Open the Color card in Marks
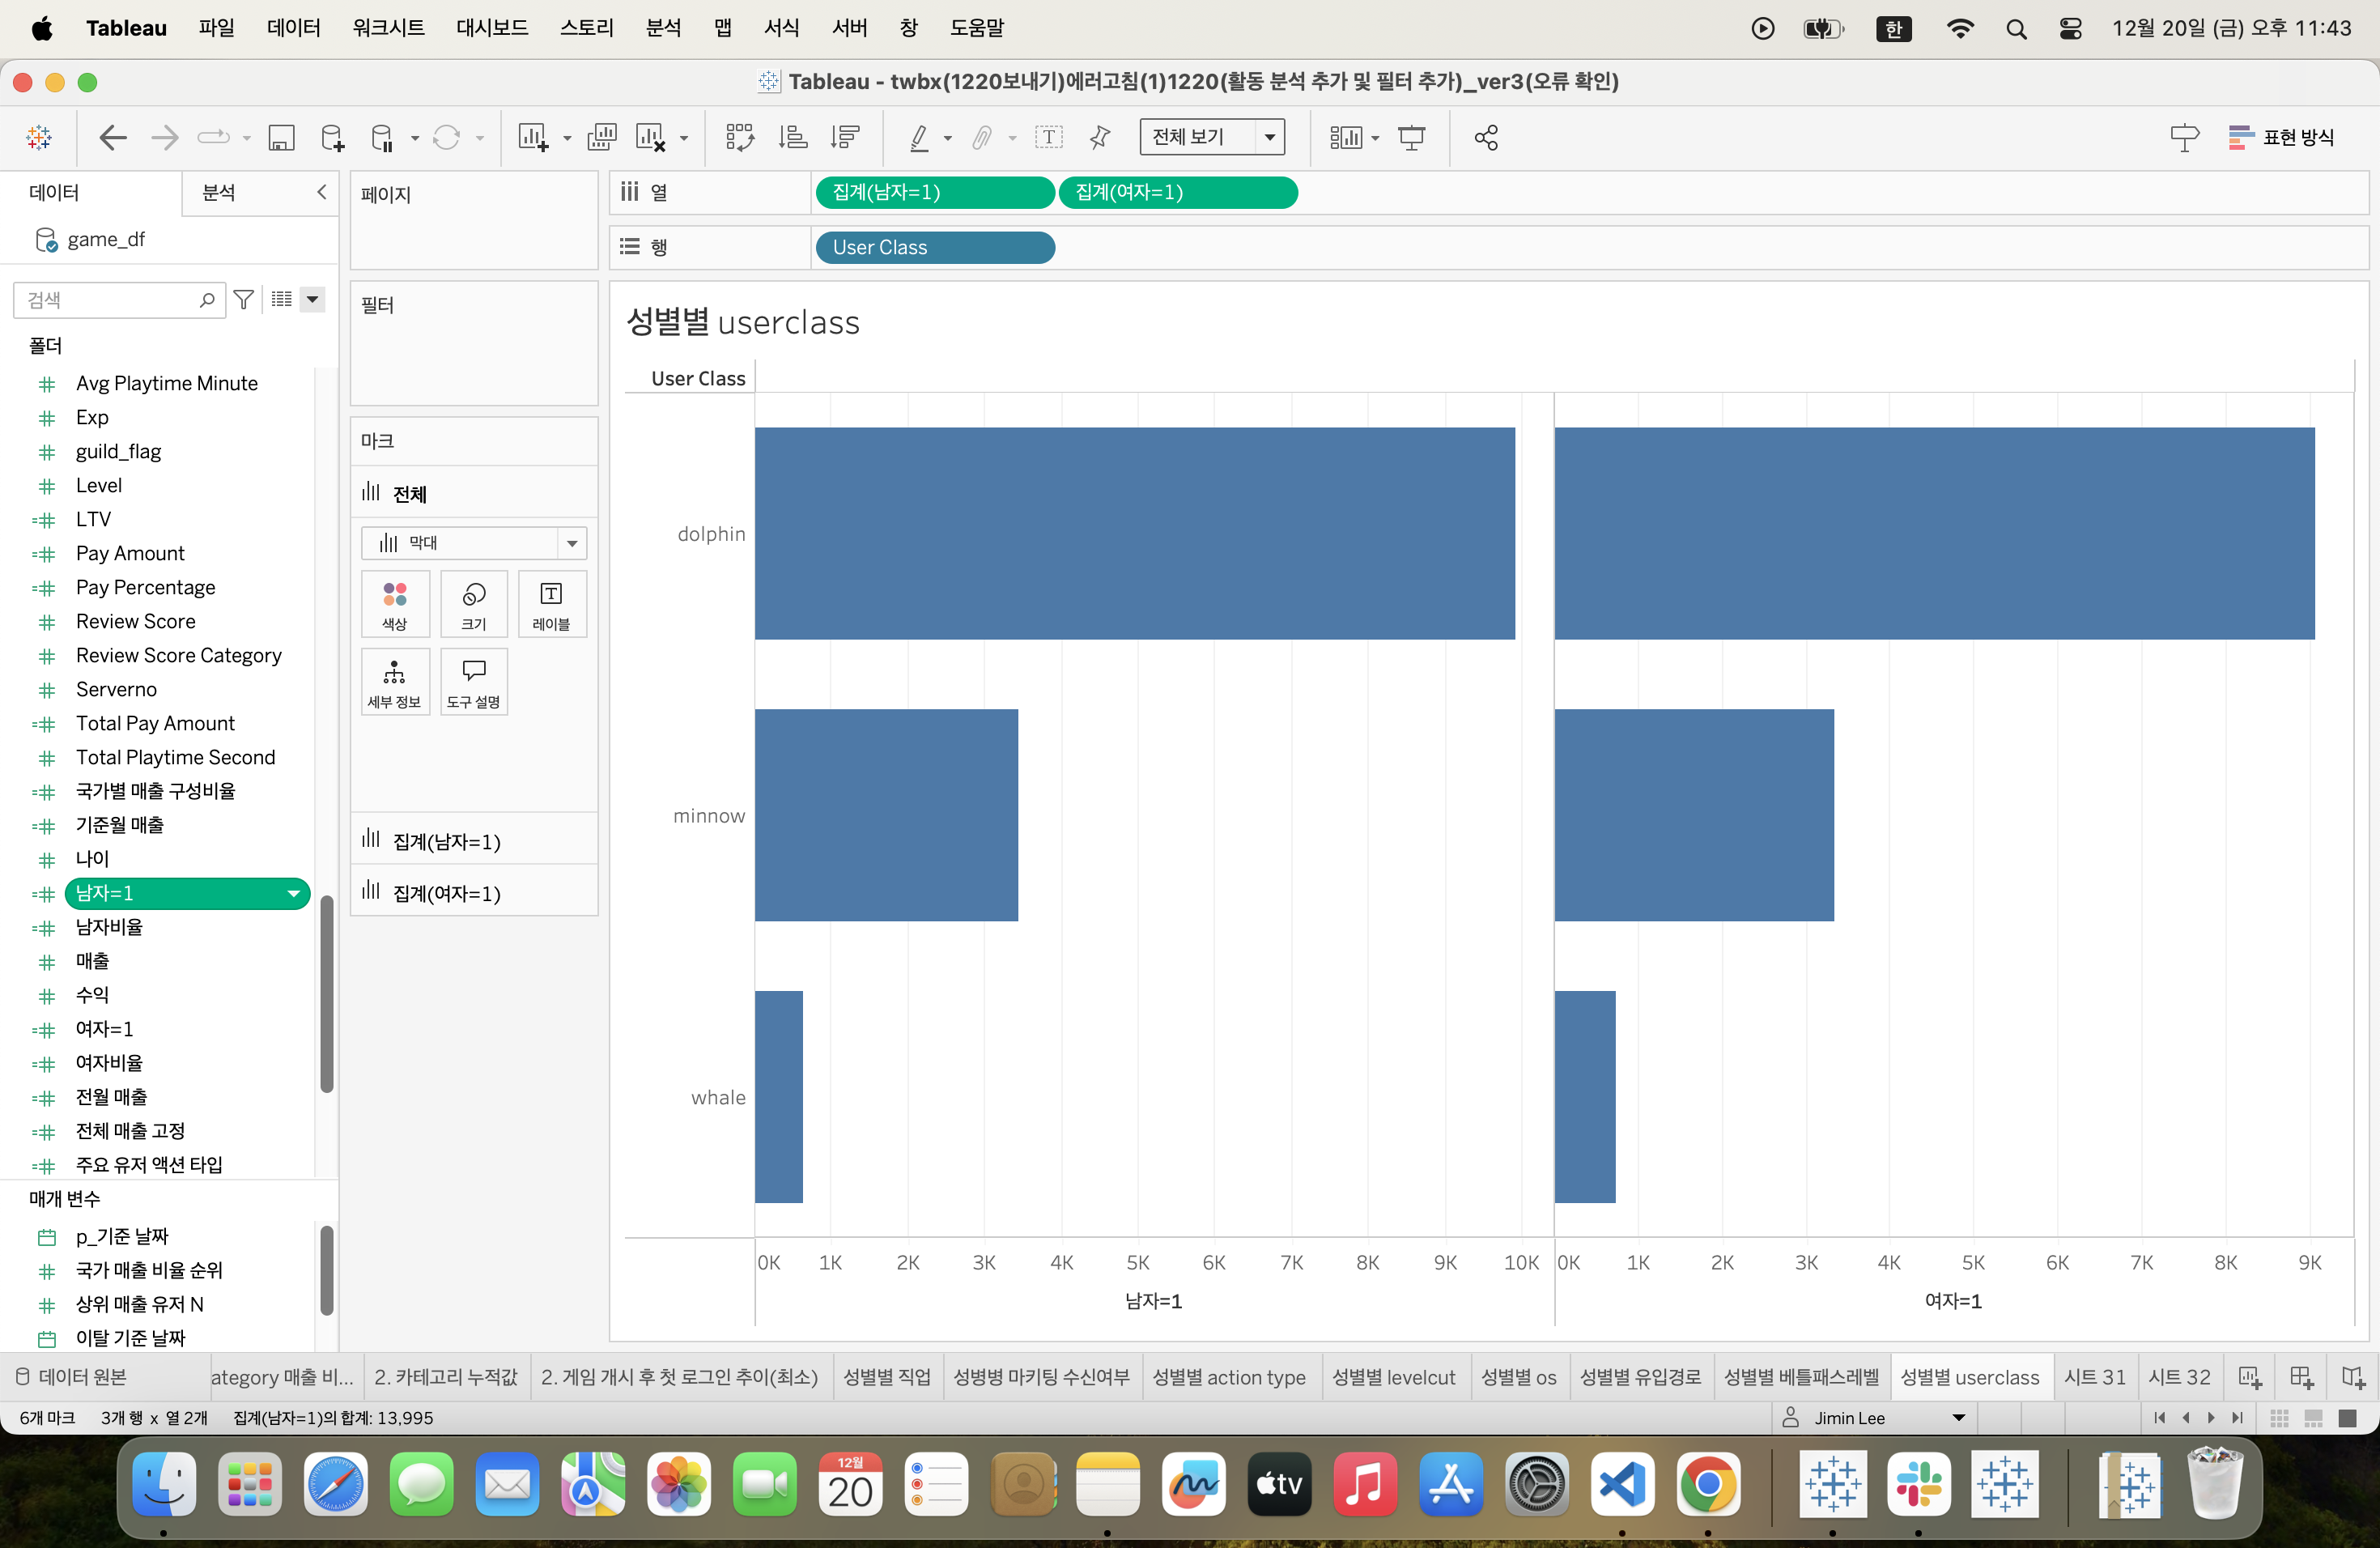Image resolution: width=2380 pixels, height=1548 pixels. (395, 604)
